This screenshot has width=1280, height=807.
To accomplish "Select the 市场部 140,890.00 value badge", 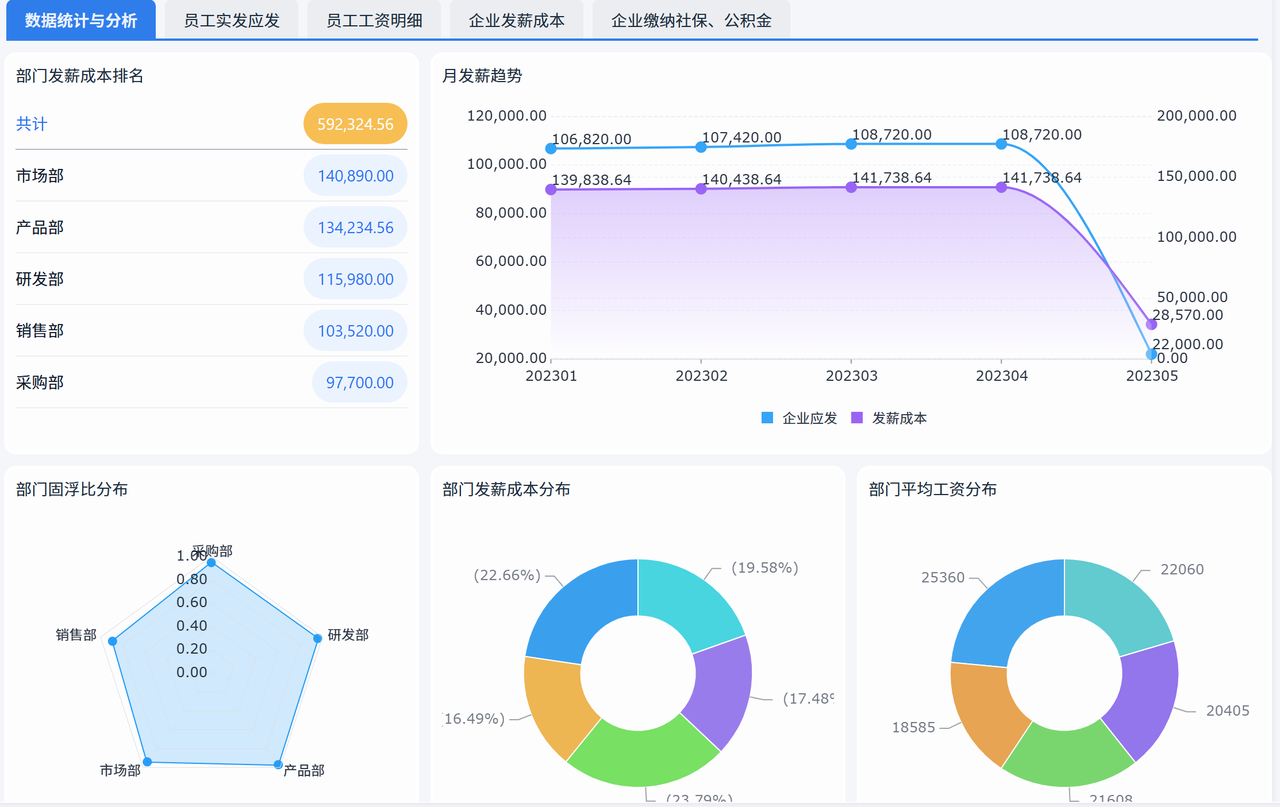I will [x=355, y=176].
